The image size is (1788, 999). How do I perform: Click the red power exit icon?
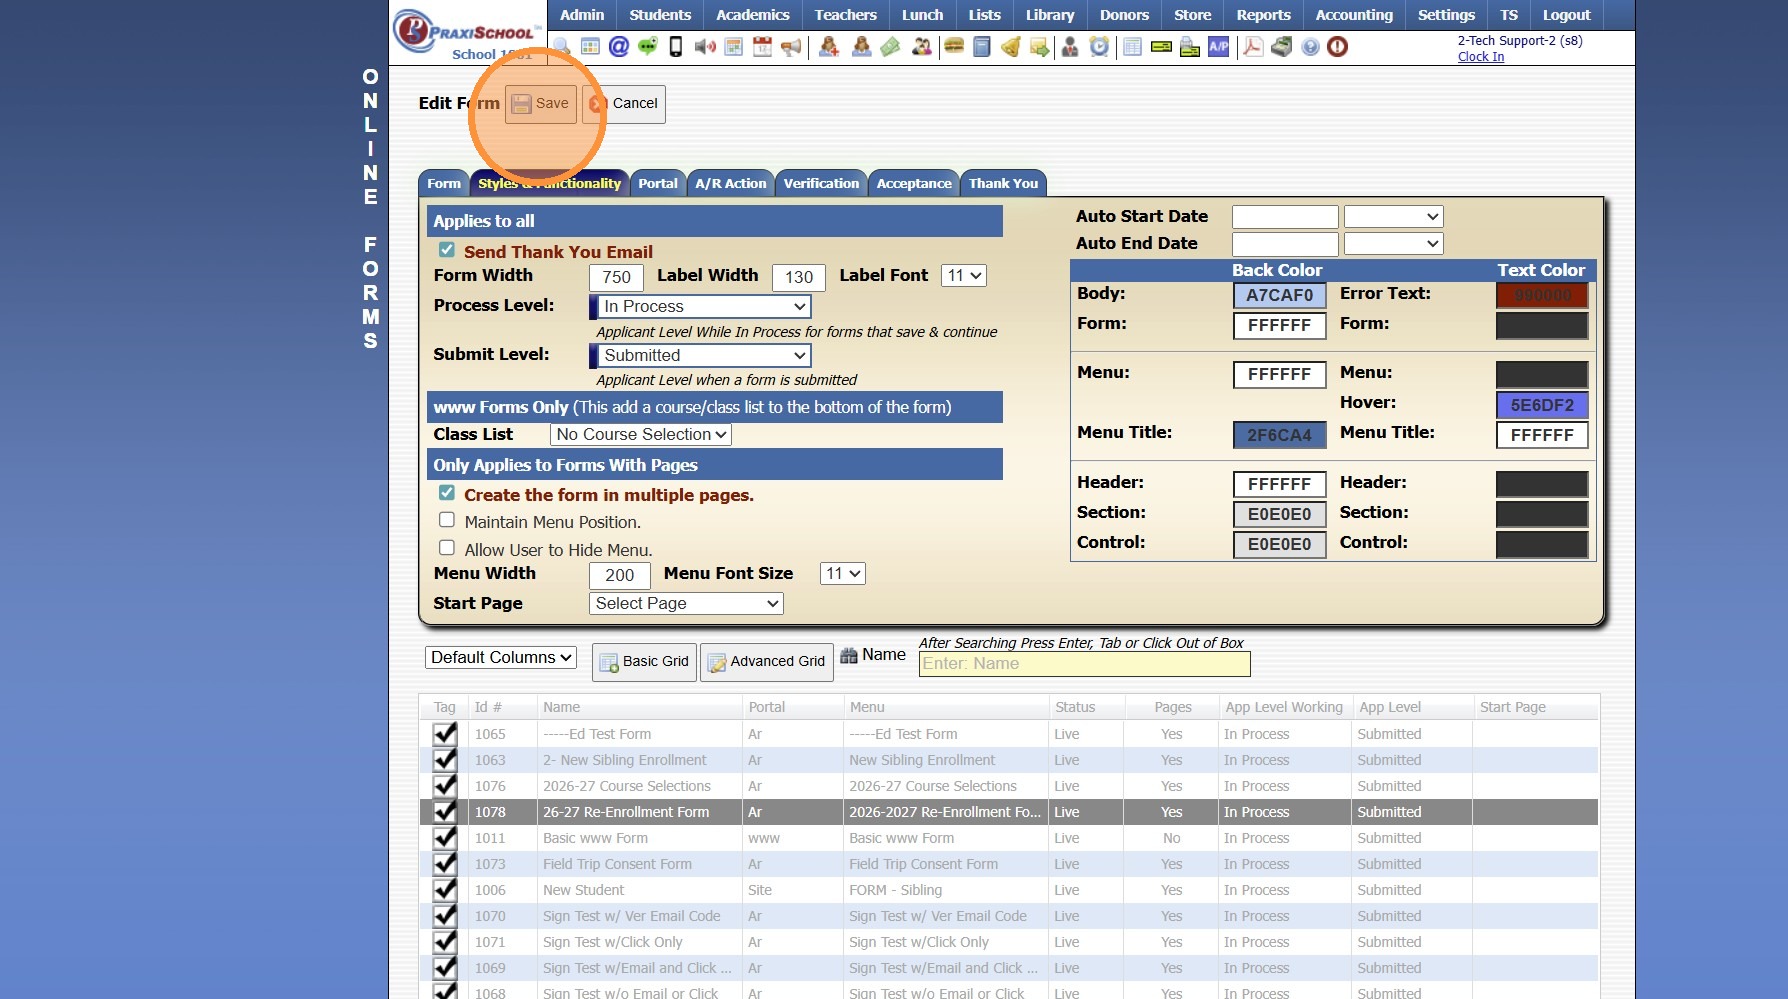(x=1338, y=46)
